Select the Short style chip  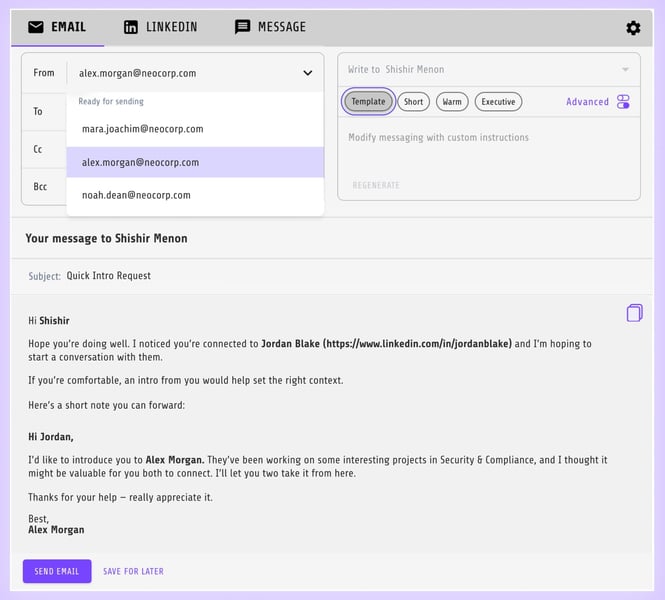pyautogui.click(x=413, y=102)
